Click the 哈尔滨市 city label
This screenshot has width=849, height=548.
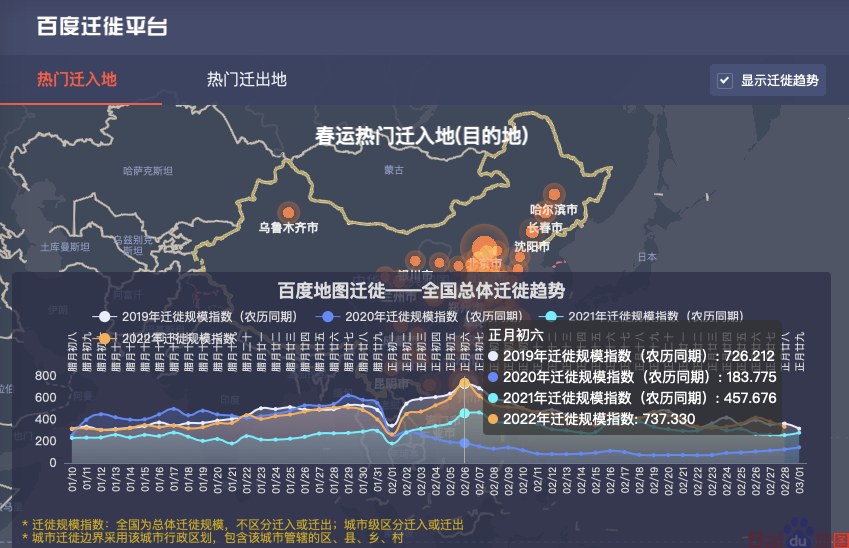click(553, 210)
